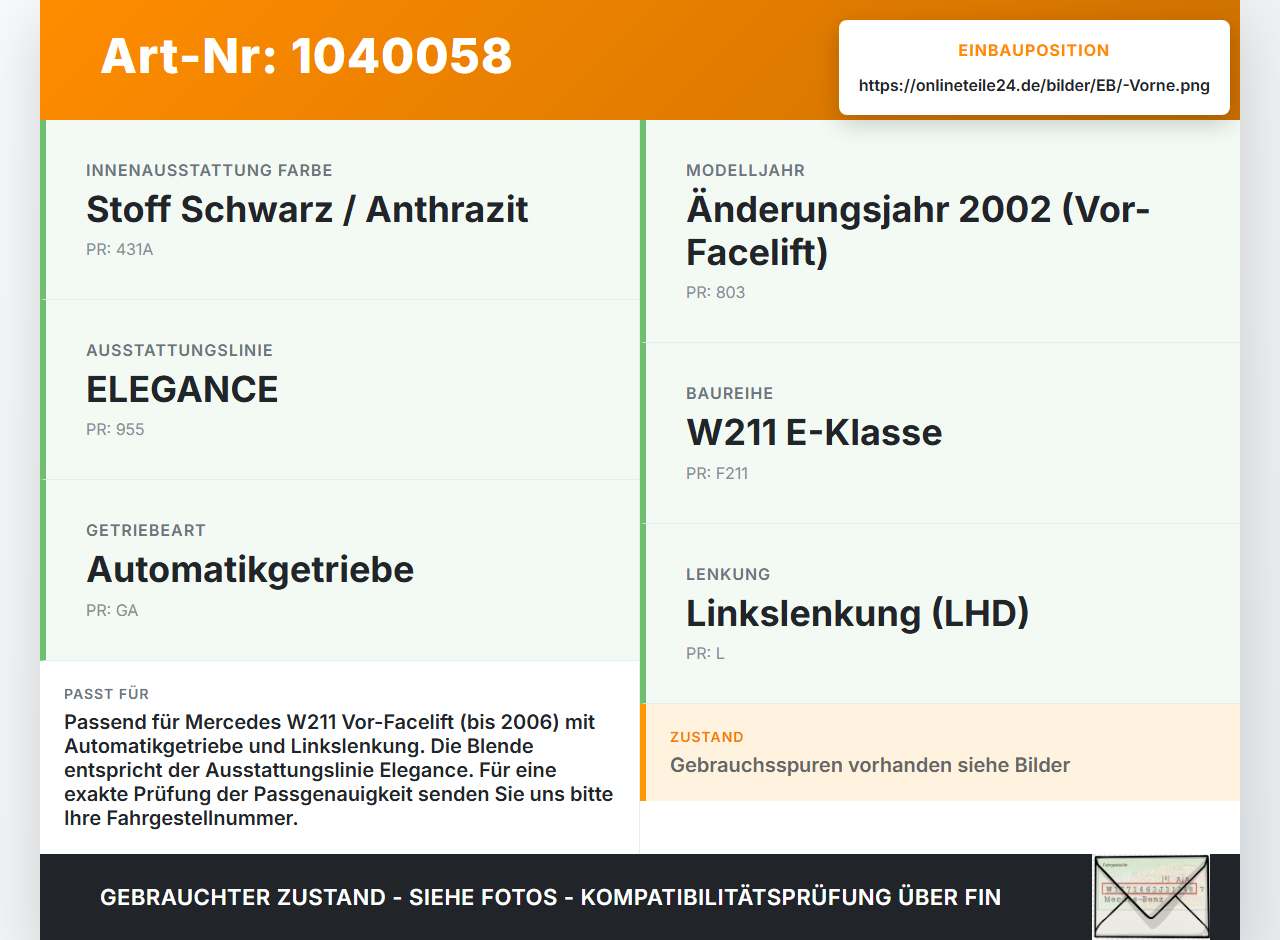Click the PASST FÜR label
The image size is (1280, 940).
tap(107, 694)
